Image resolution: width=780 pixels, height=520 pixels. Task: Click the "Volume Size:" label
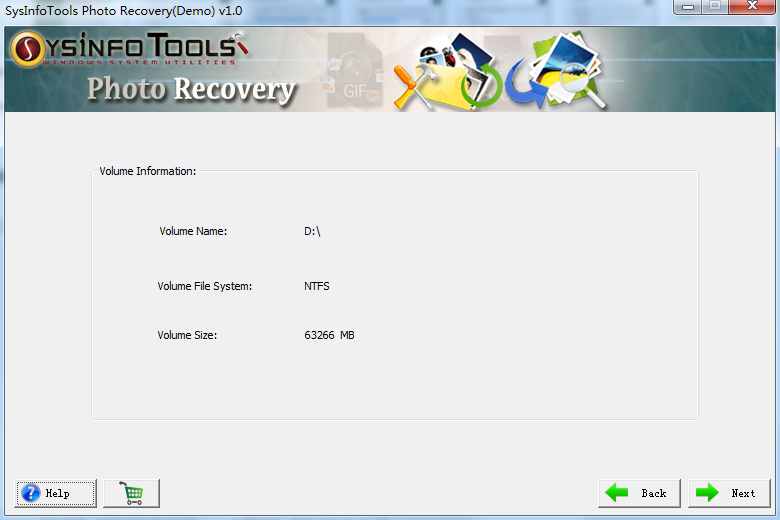188,335
